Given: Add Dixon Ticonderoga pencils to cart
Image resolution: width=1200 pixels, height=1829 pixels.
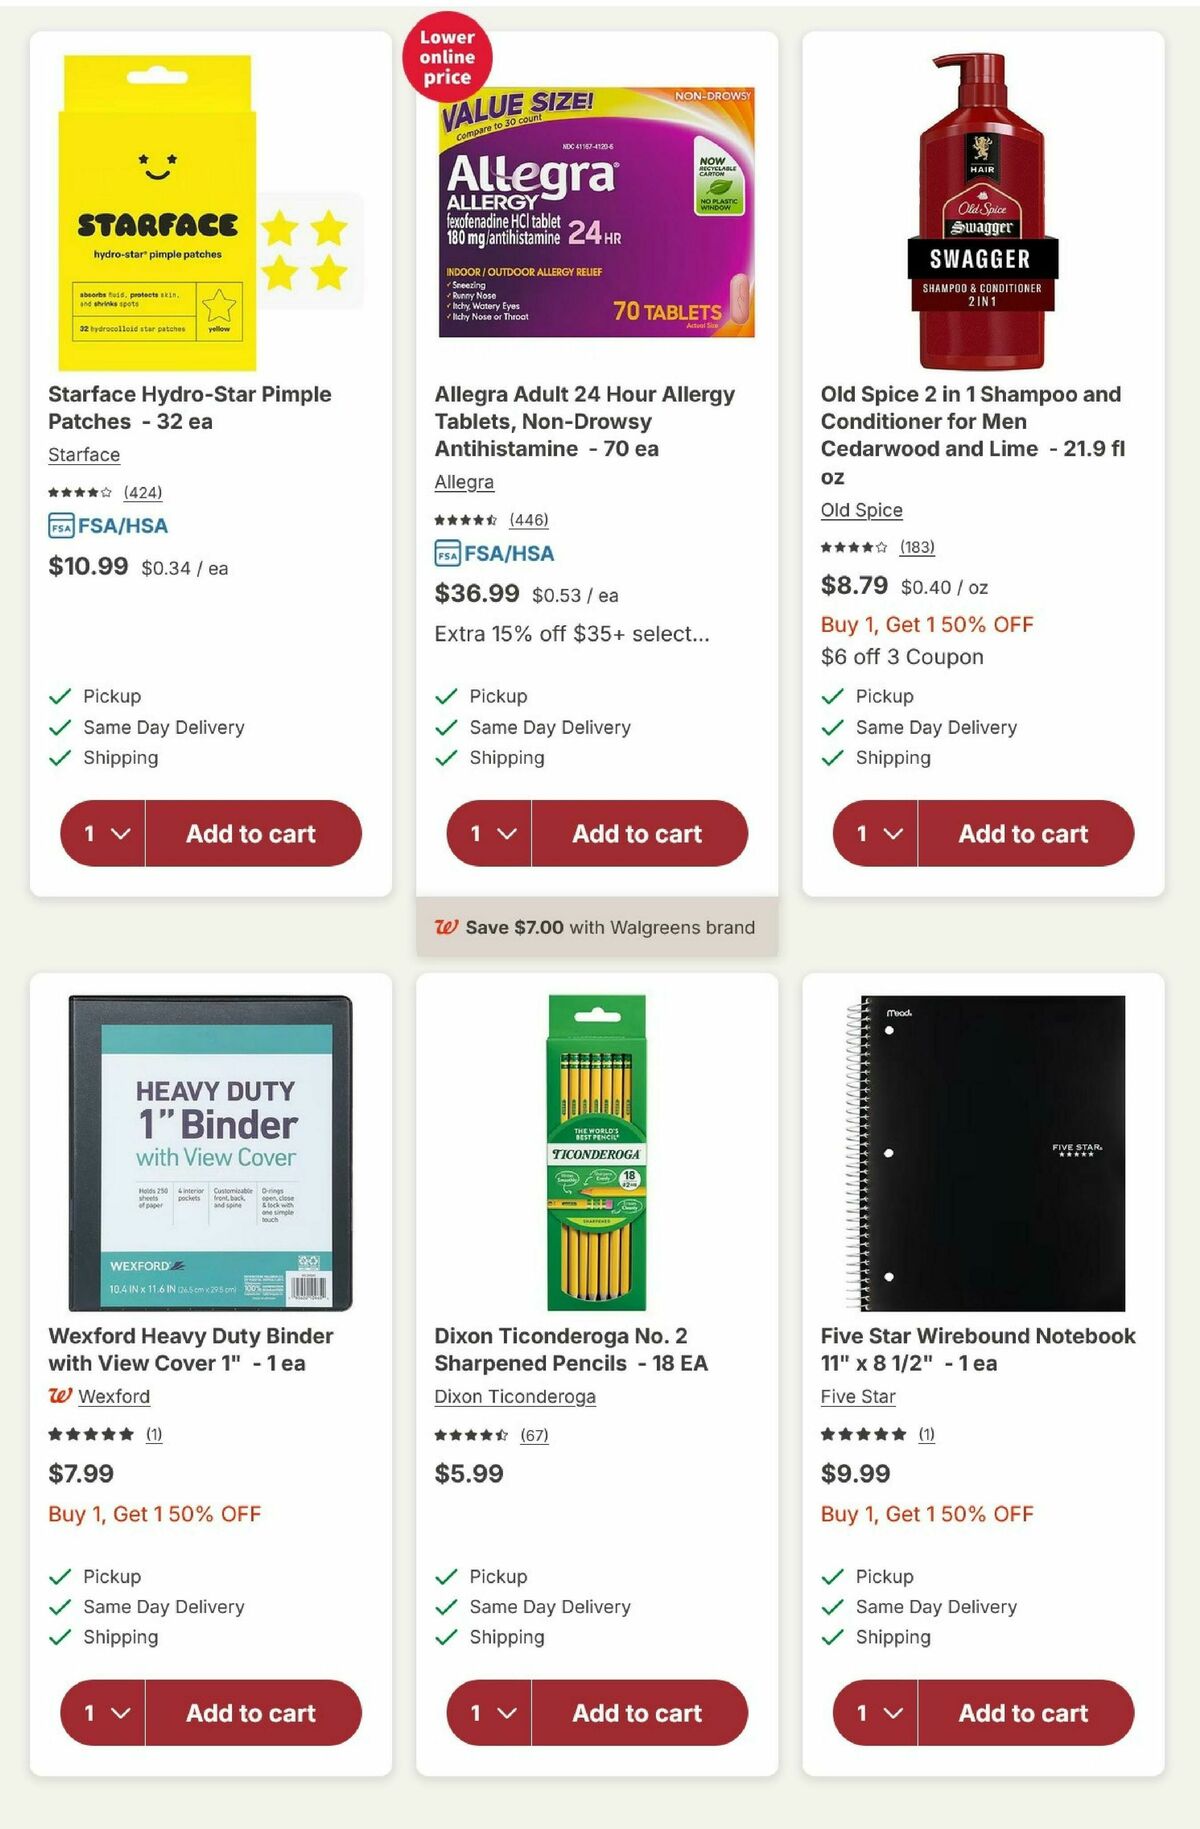Looking at the screenshot, I should [x=637, y=1712].
